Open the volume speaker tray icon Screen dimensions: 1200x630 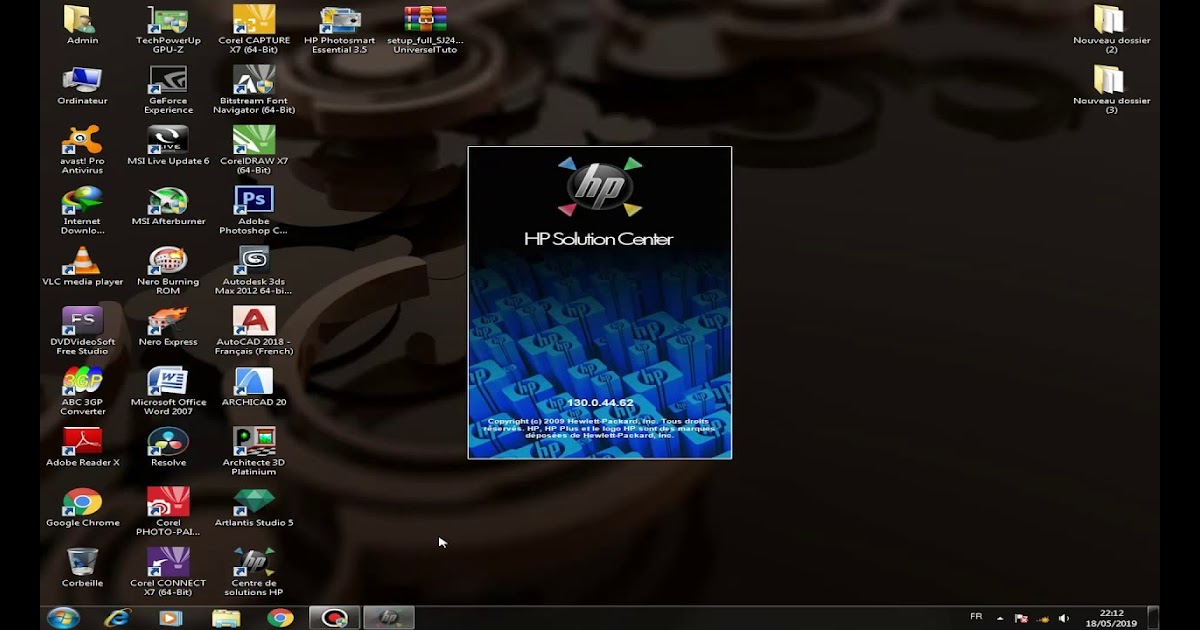point(1064,618)
